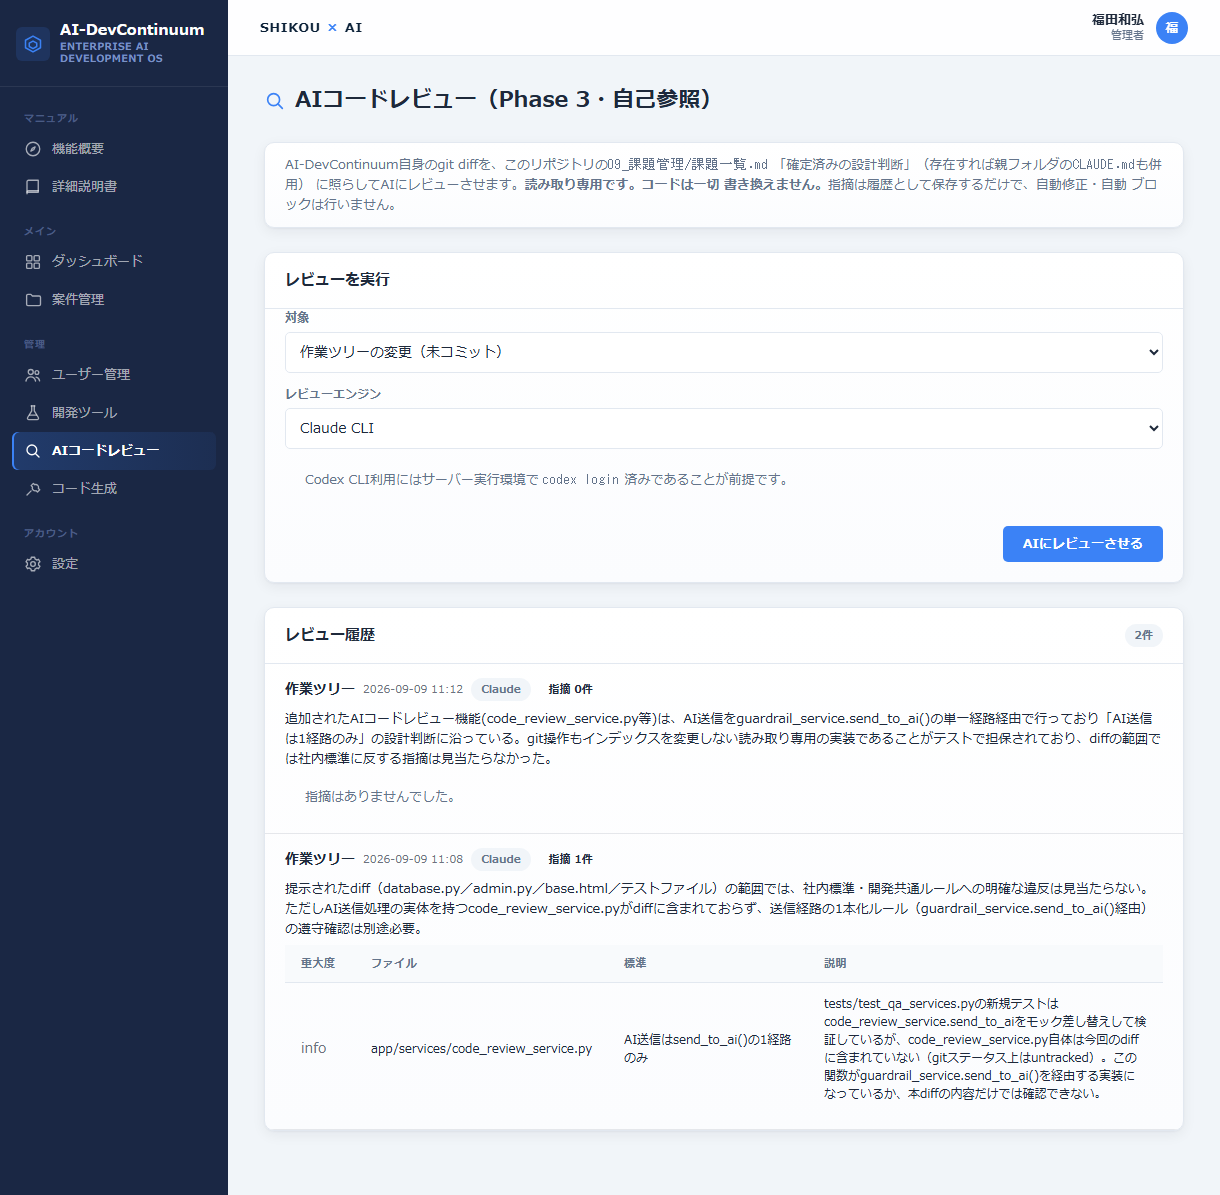Image resolution: width=1220 pixels, height=1195 pixels.
Task: Click the timestamp 2026-09-09 11:08
Action: coord(413,859)
